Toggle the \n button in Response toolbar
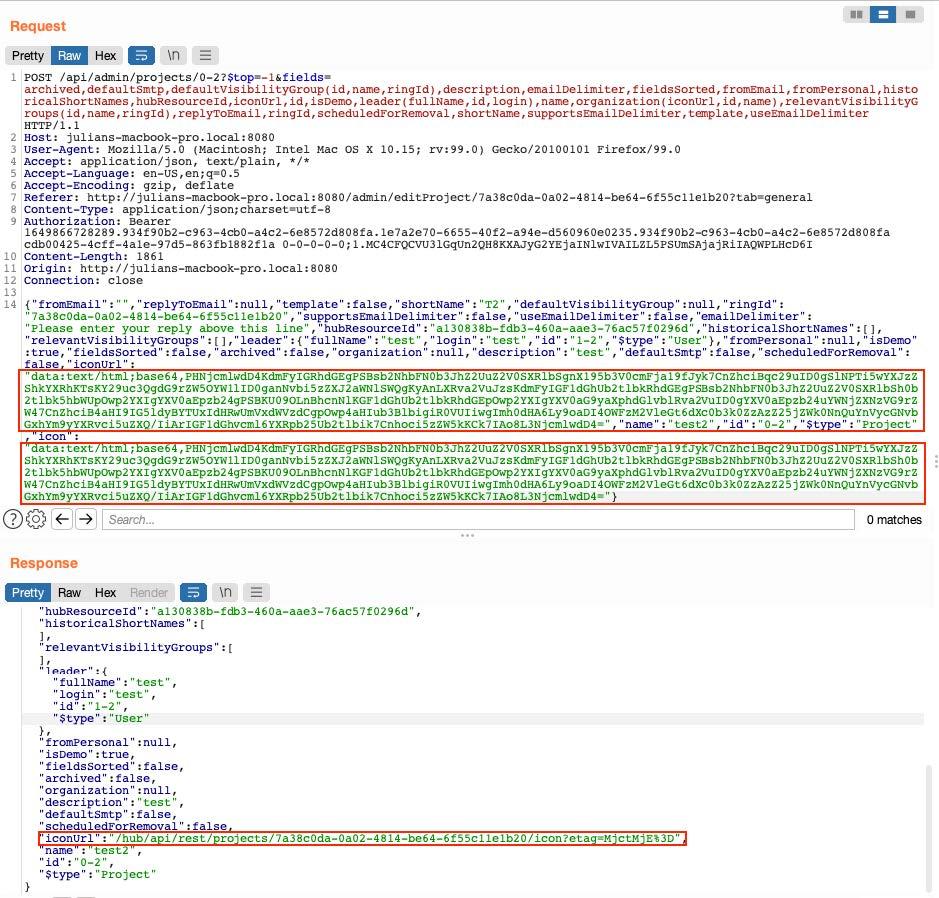939x898 pixels. click(x=226, y=592)
